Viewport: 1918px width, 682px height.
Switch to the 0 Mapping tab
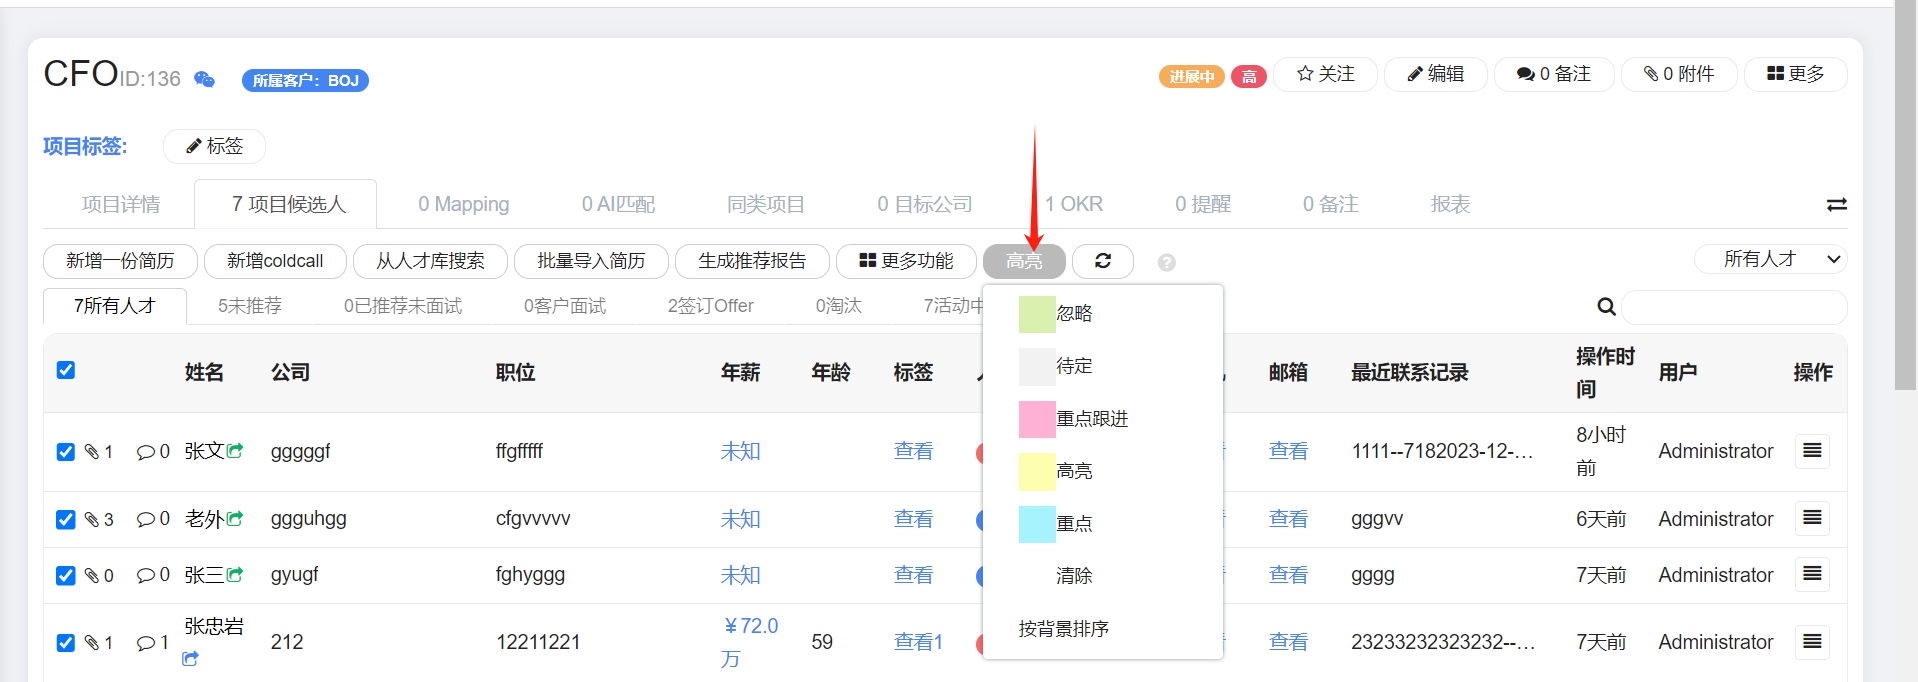click(464, 204)
